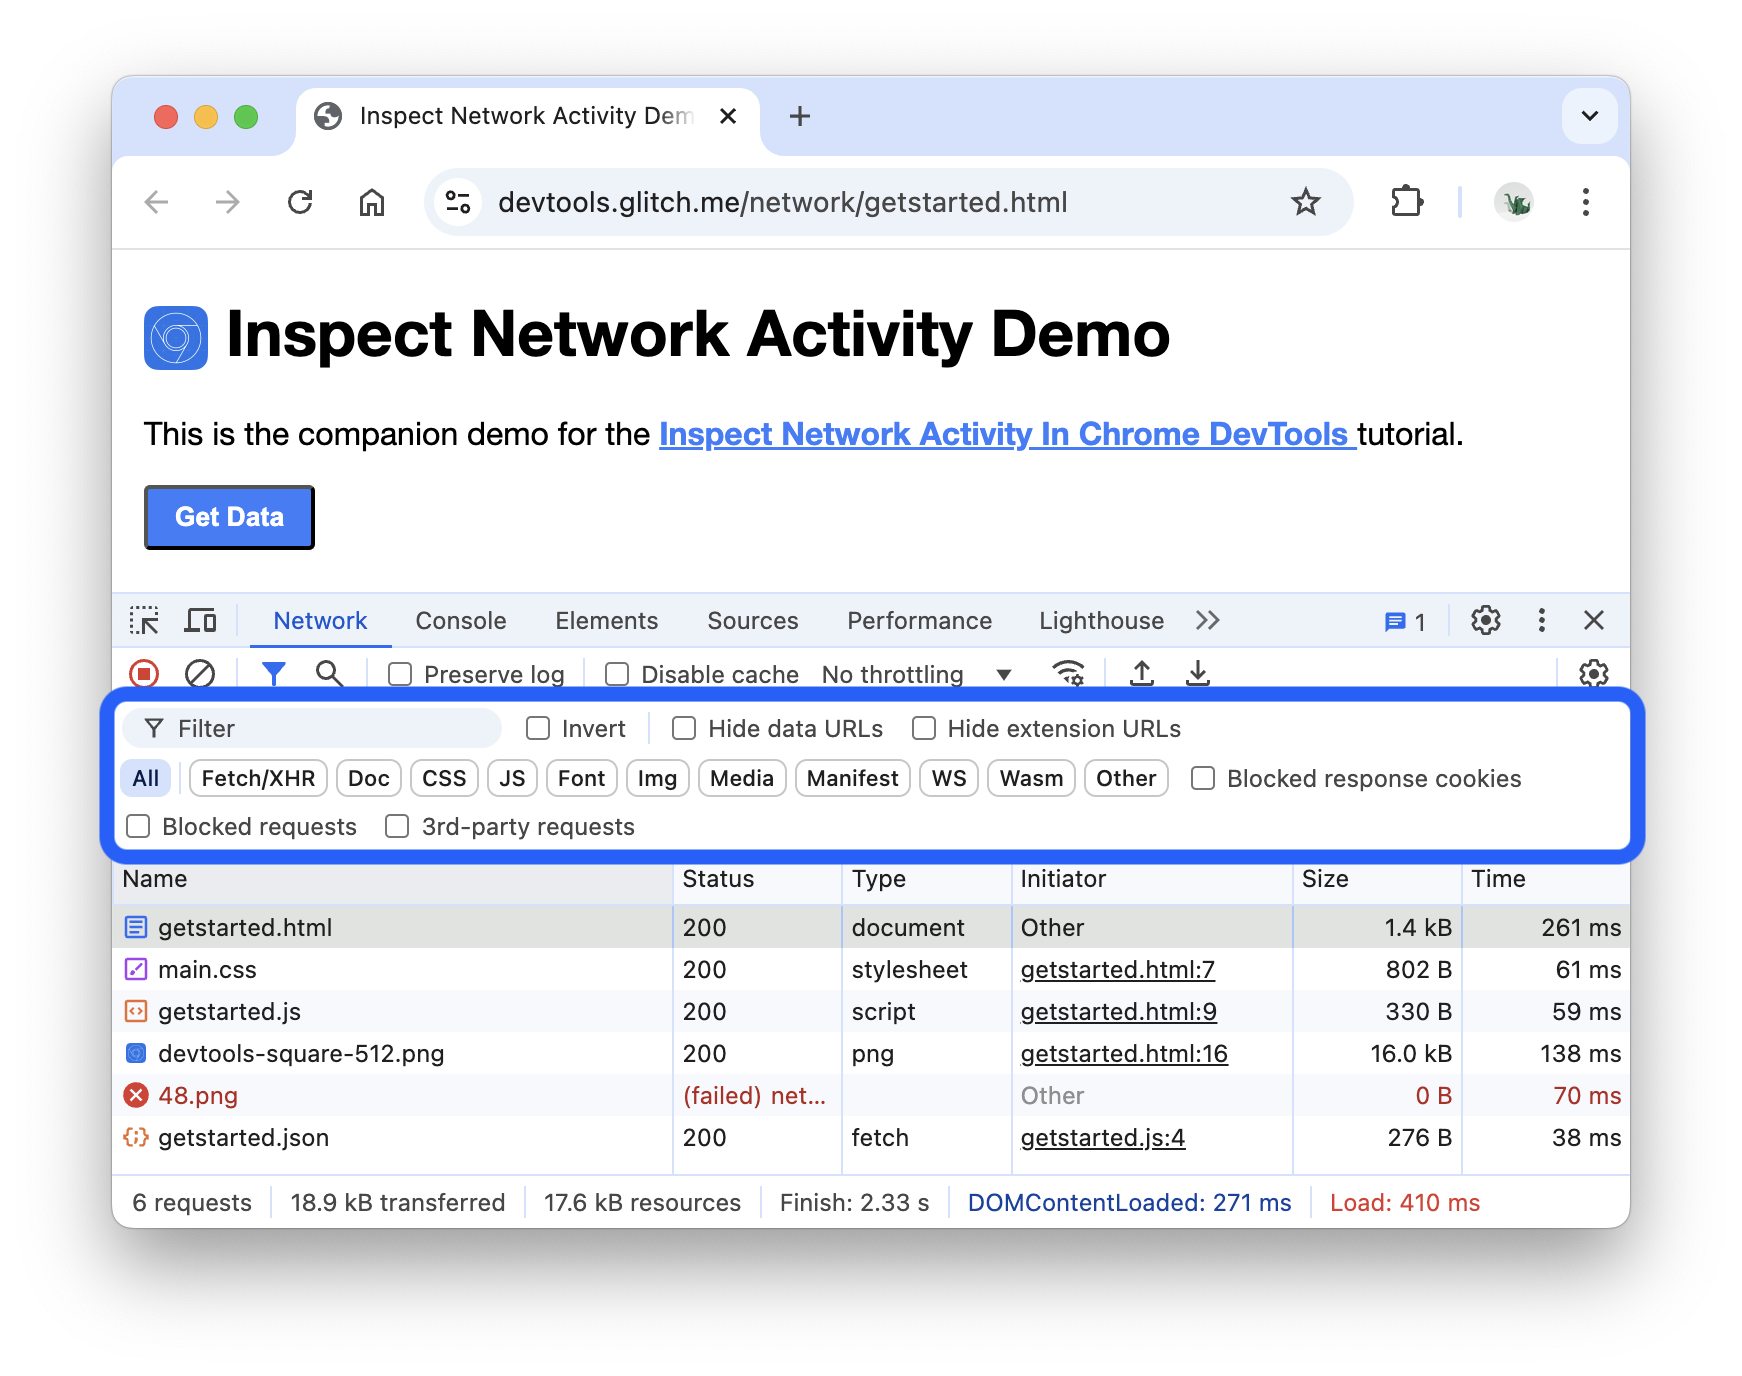Switch to the Console tab
This screenshot has width=1742, height=1376.
tap(459, 620)
